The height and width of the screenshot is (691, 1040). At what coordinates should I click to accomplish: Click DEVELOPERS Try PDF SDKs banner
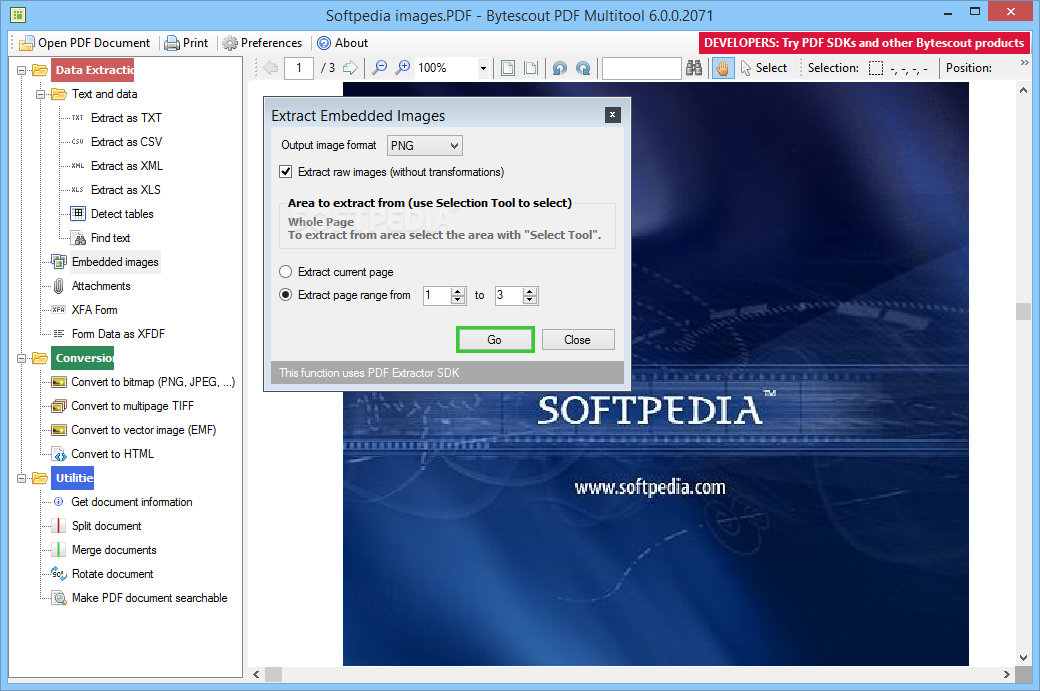tap(864, 43)
